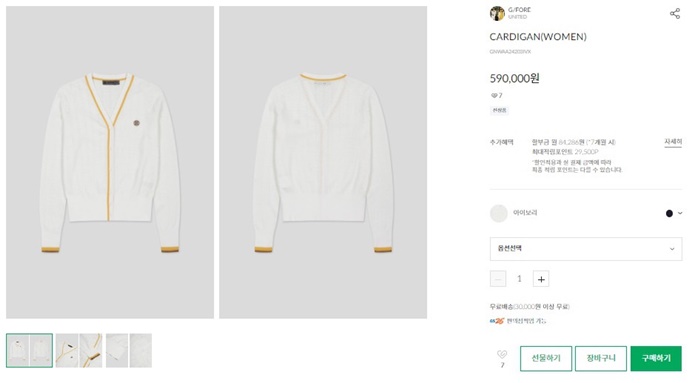Image resolution: width=700 pixels, height=383 pixels.
Task: Select the navy color dot
Action: (669, 213)
